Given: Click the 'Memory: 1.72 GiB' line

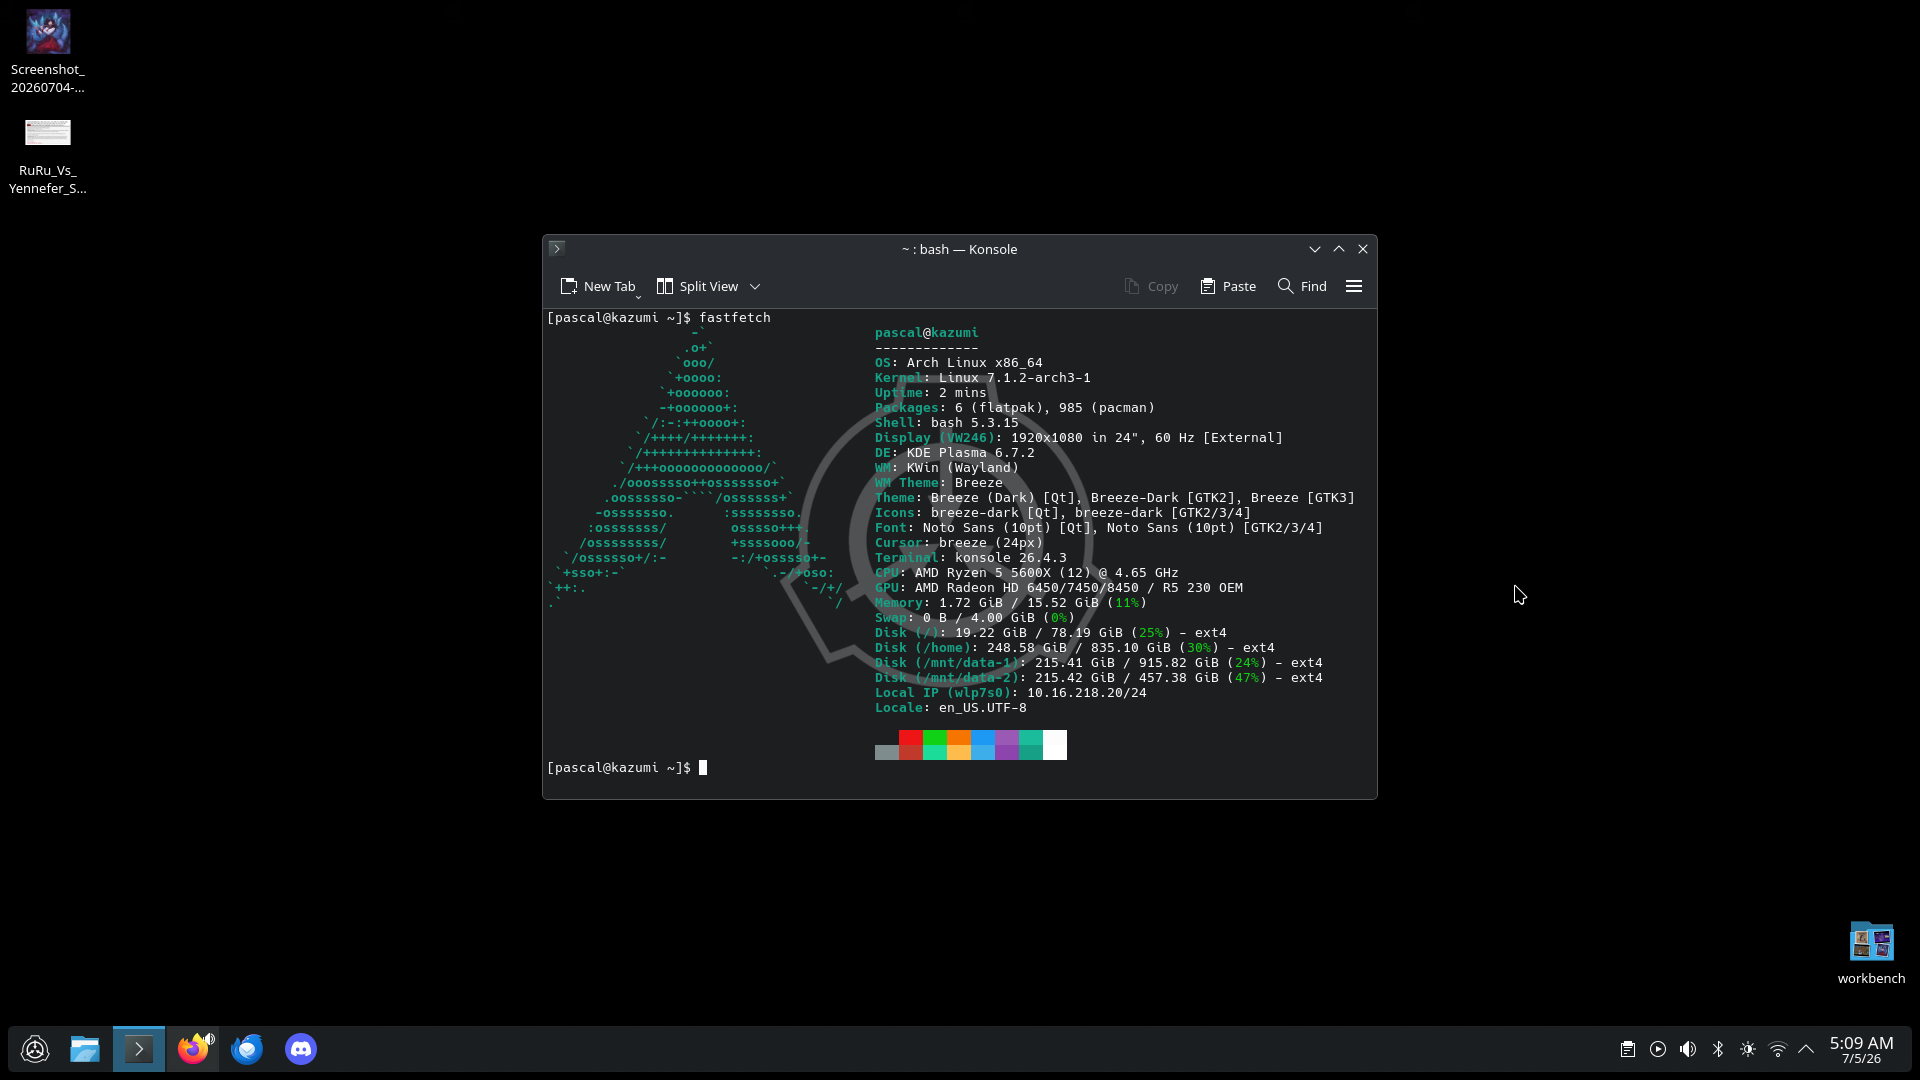Looking at the screenshot, I should tap(1010, 603).
